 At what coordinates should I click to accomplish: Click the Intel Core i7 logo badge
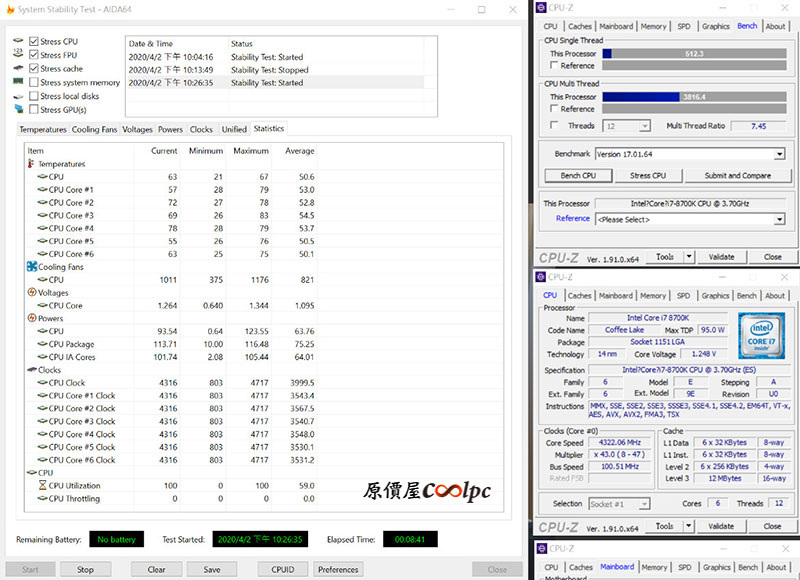point(761,336)
